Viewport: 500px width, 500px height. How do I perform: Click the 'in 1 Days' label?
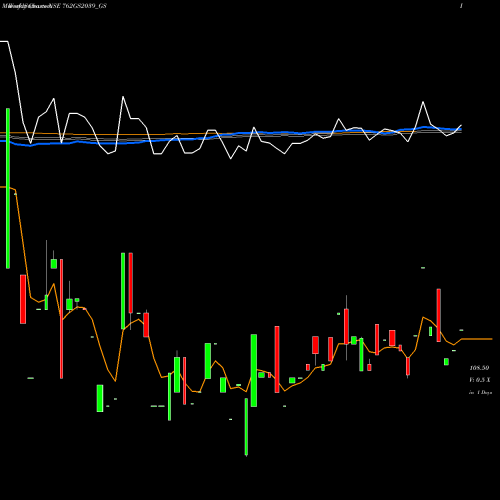click(x=480, y=393)
